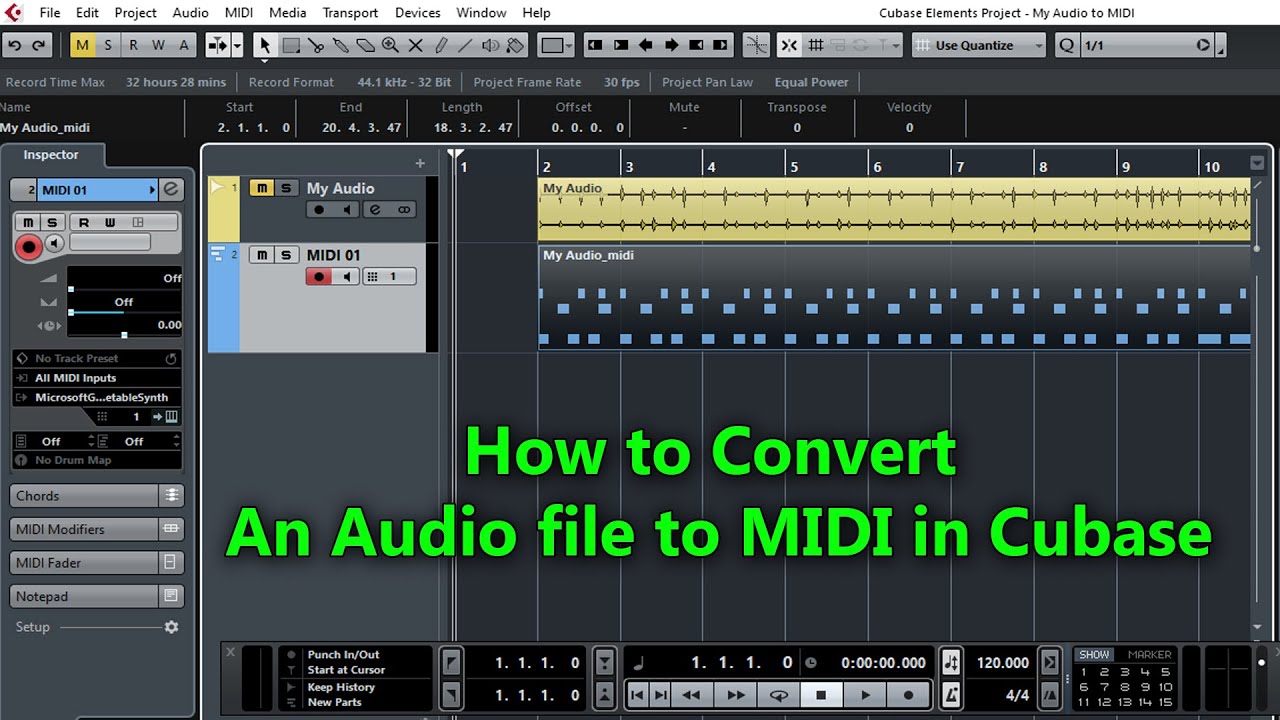
Task: Click the Redo arrow in the toolbar
Action: (39, 45)
